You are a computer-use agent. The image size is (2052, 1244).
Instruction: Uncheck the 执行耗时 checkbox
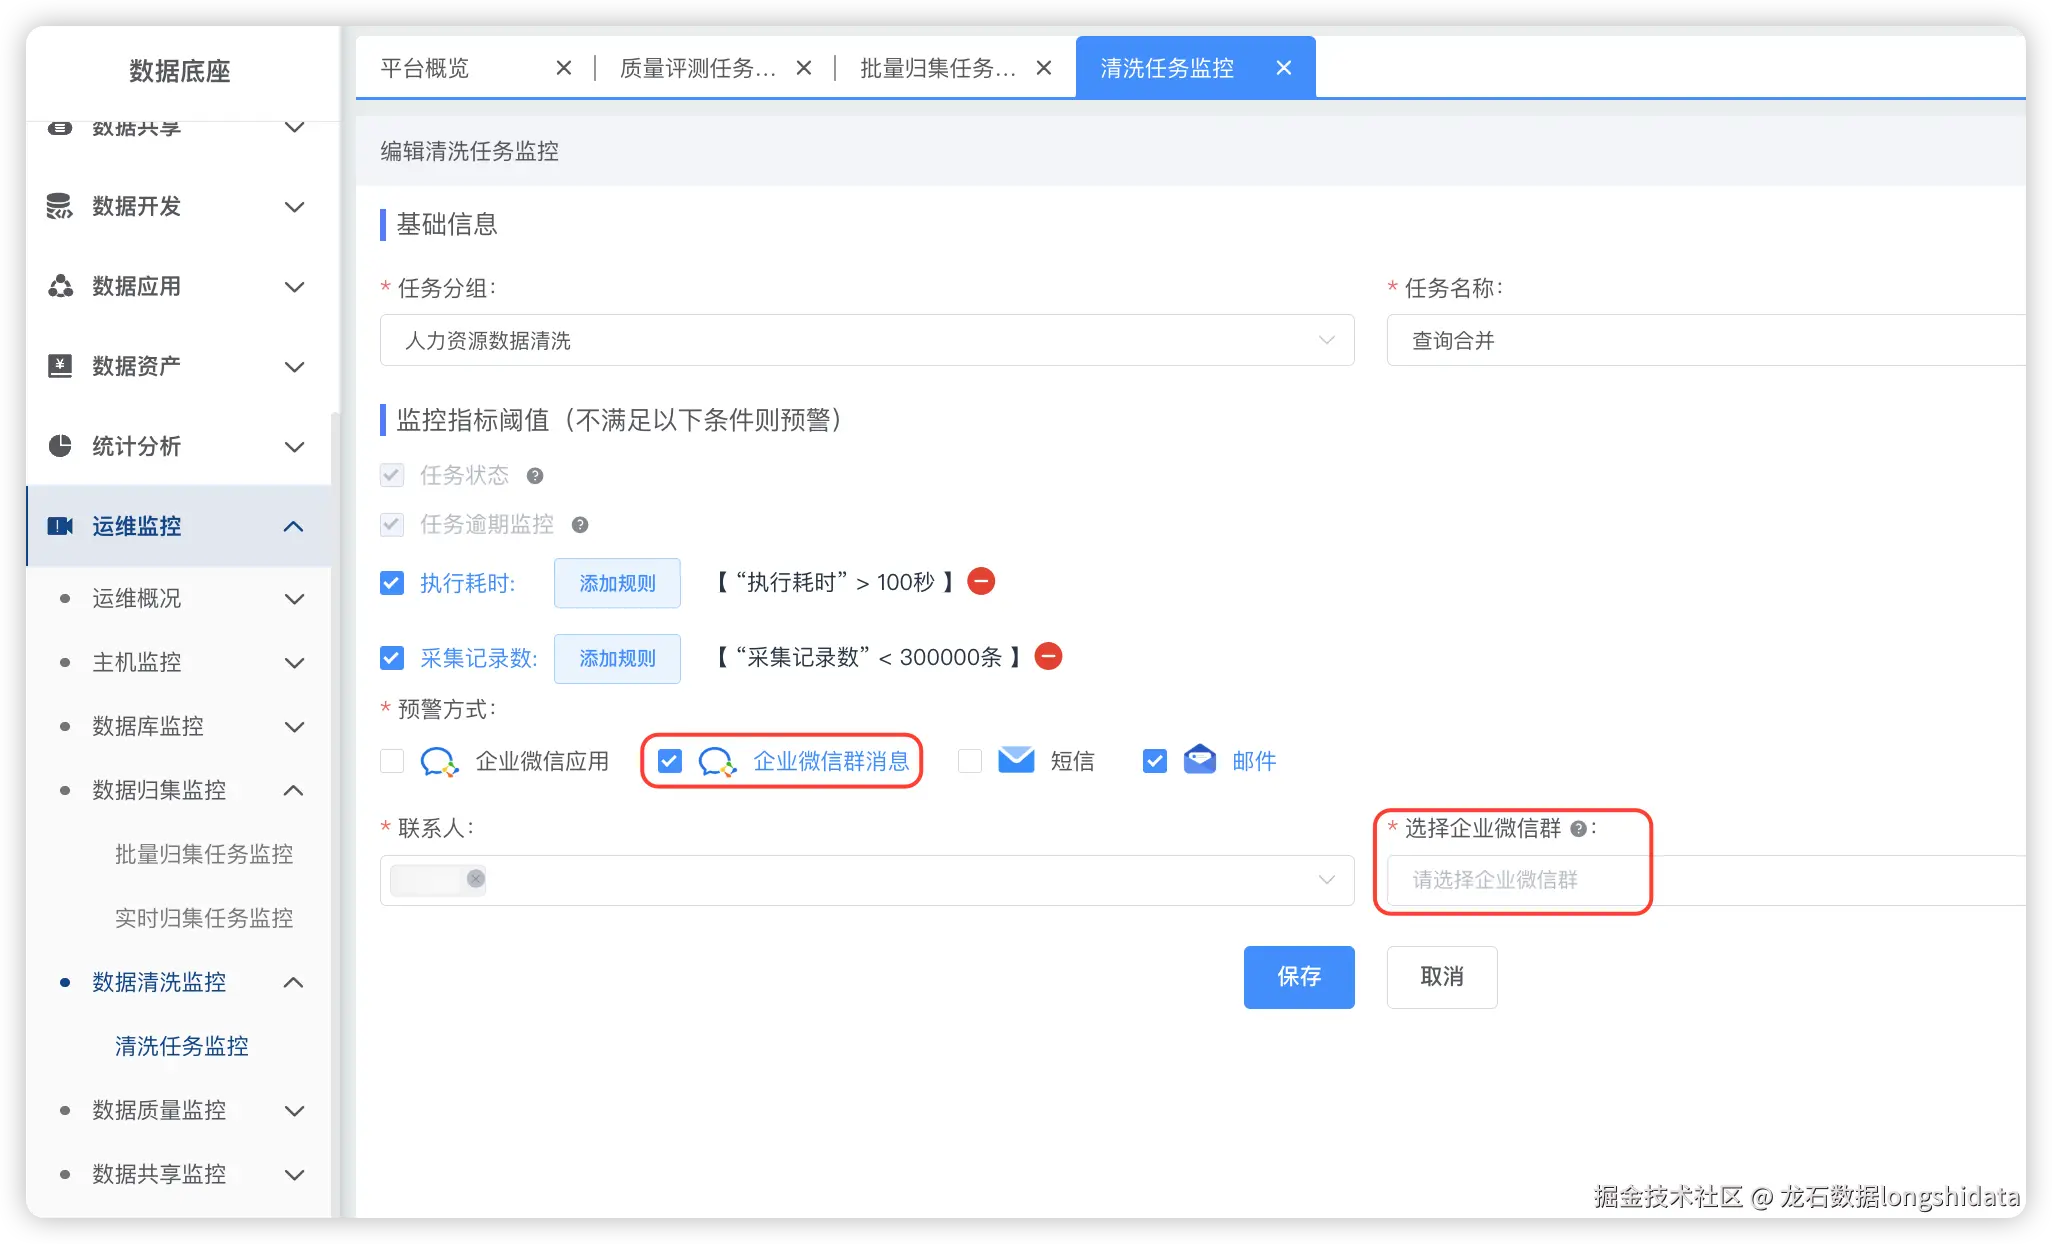(392, 583)
